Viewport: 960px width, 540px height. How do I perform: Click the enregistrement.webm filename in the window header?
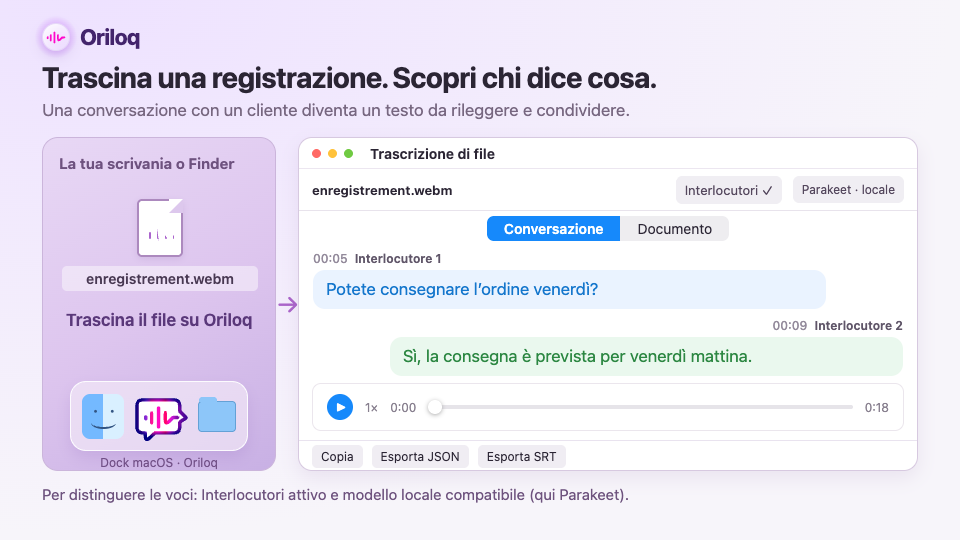point(382,190)
